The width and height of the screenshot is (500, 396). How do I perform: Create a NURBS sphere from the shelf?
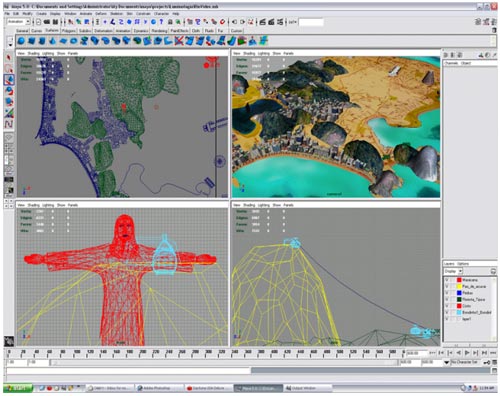pyautogui.click(x=21, y=41)
